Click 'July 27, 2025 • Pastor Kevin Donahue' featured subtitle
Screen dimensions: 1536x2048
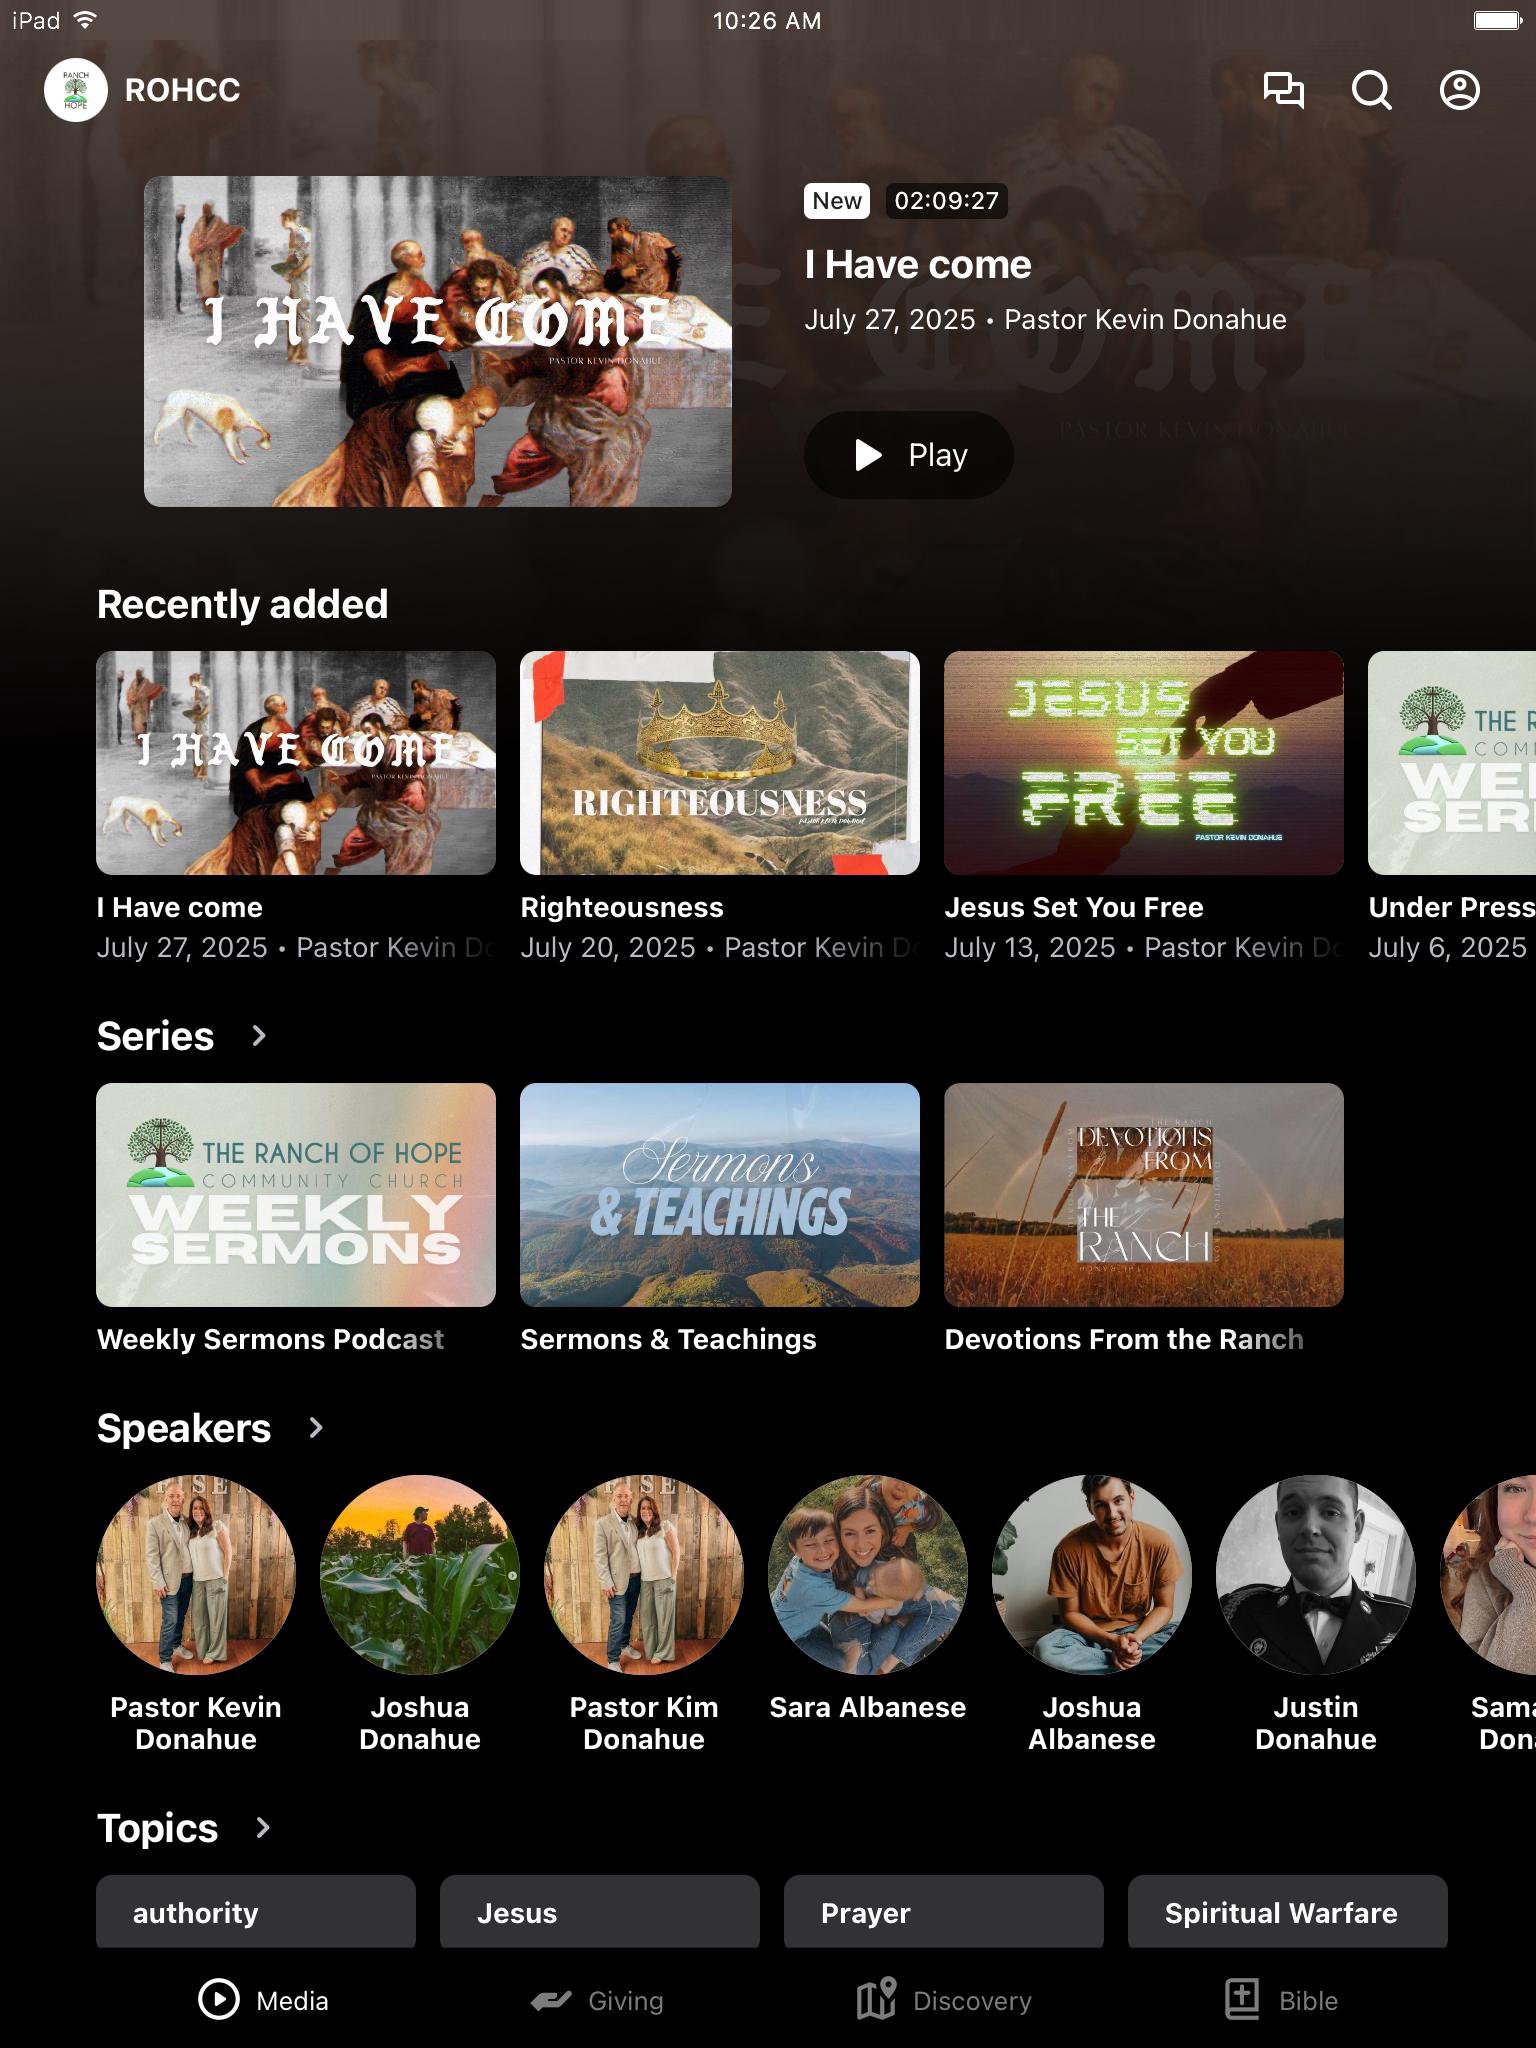[x=1045, y=320]
